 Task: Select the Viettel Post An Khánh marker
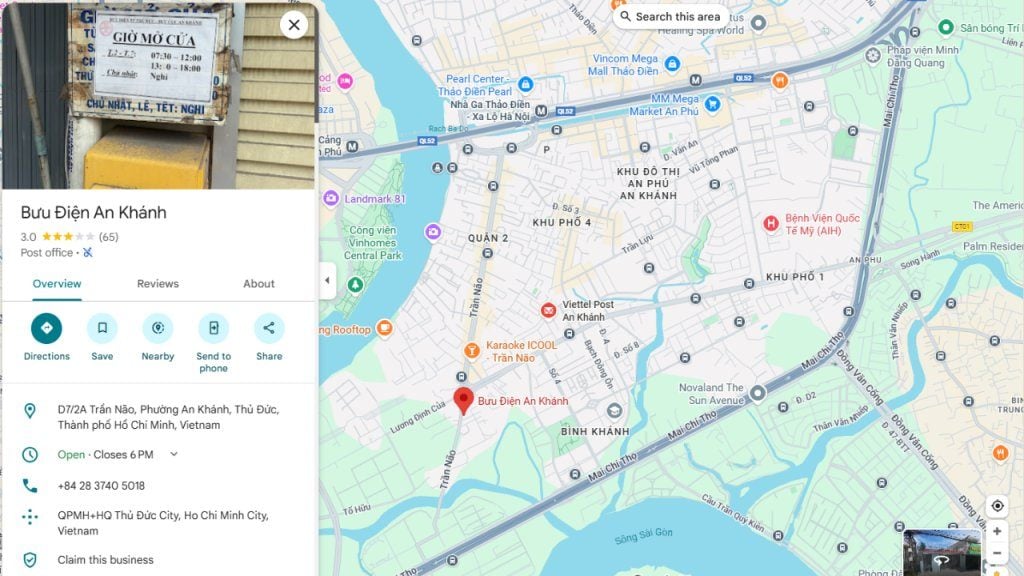(549, 310)
